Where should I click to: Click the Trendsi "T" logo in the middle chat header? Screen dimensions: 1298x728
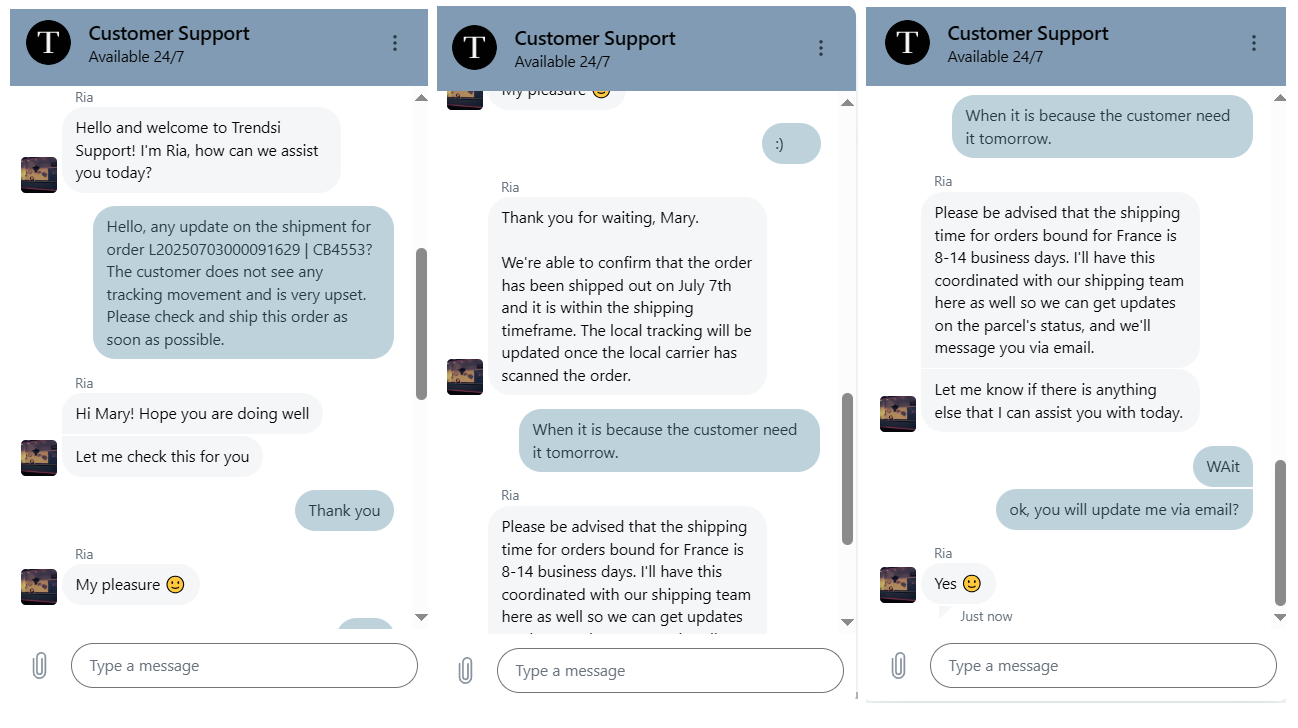474,48
